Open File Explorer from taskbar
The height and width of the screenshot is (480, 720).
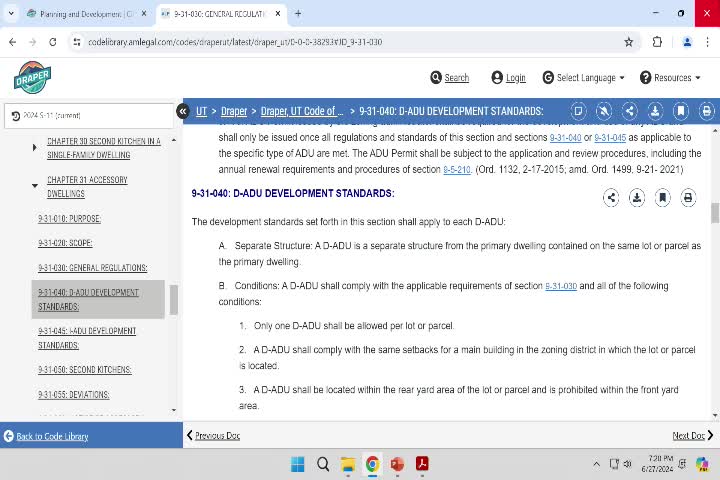coord(348,464)
